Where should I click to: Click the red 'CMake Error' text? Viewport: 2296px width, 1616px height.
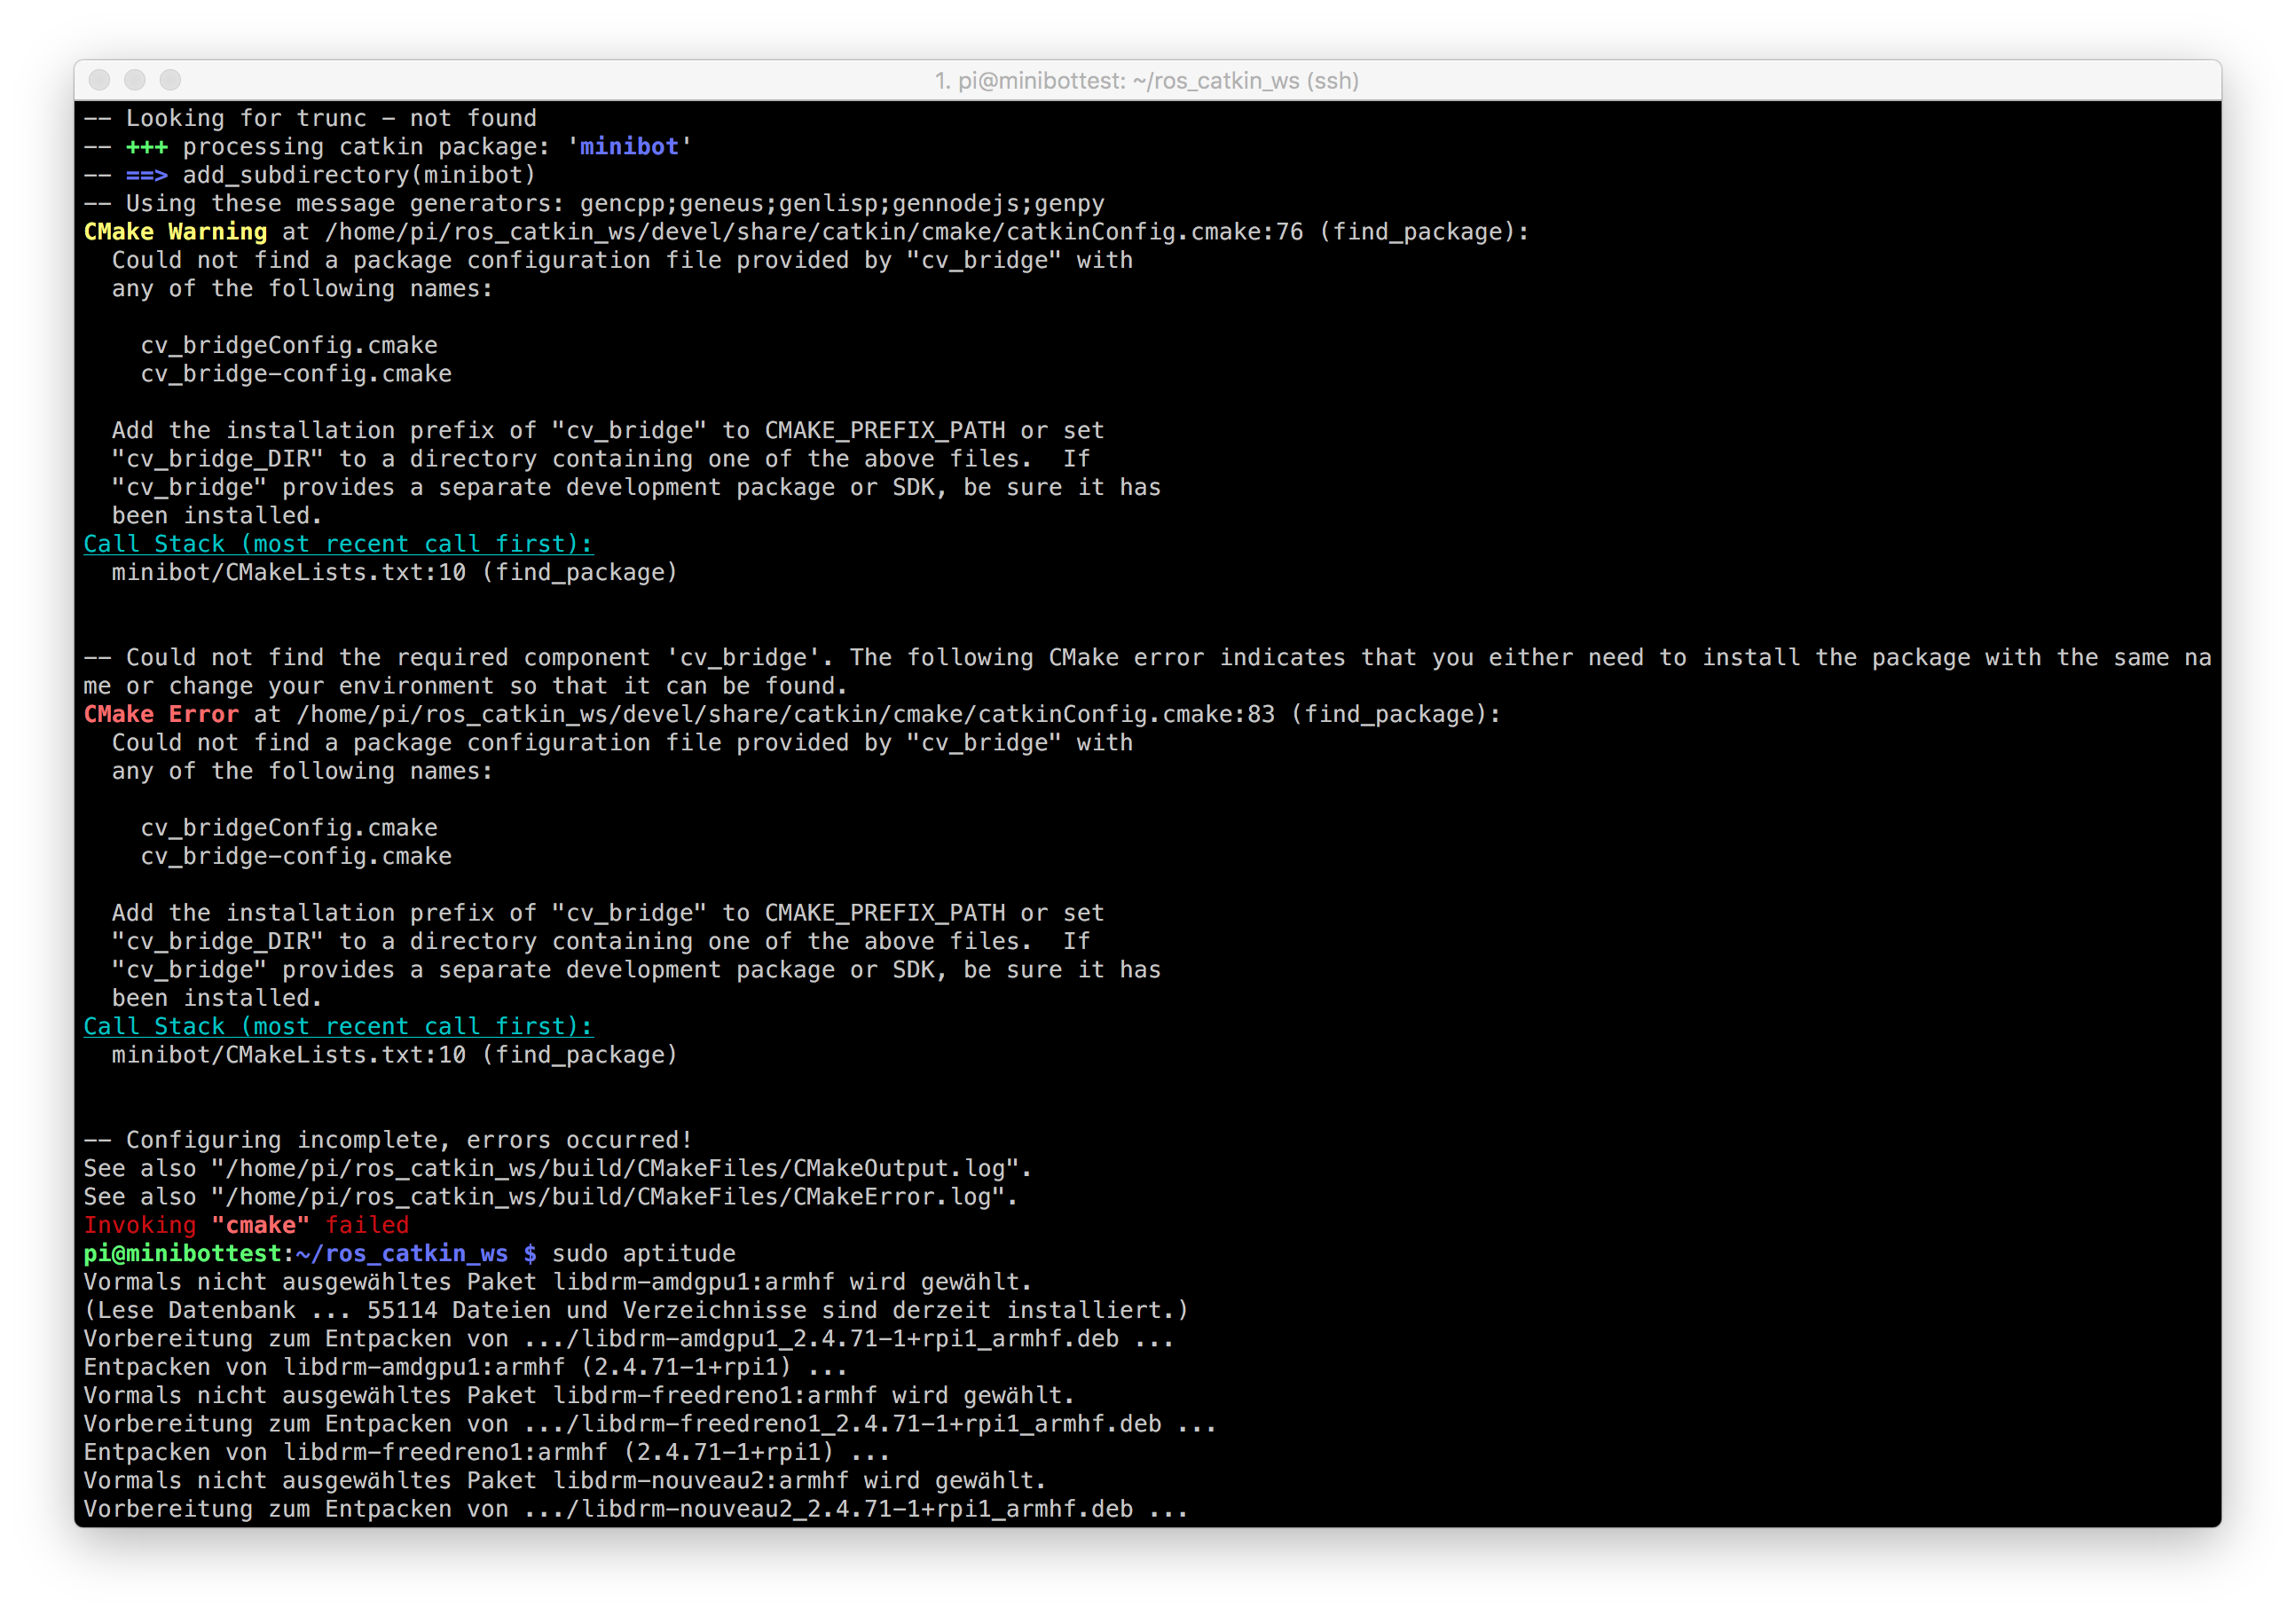tap(161, 715)
